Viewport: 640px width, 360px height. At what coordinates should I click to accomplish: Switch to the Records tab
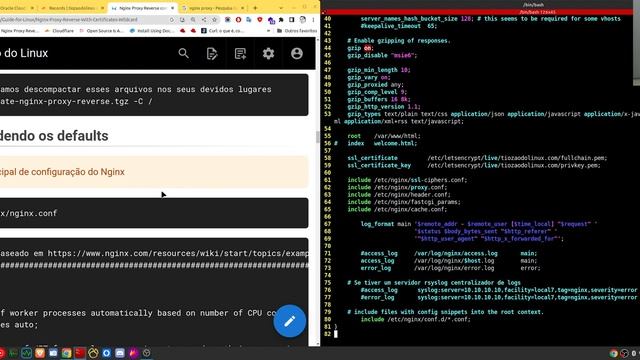[x=72, y=8]
